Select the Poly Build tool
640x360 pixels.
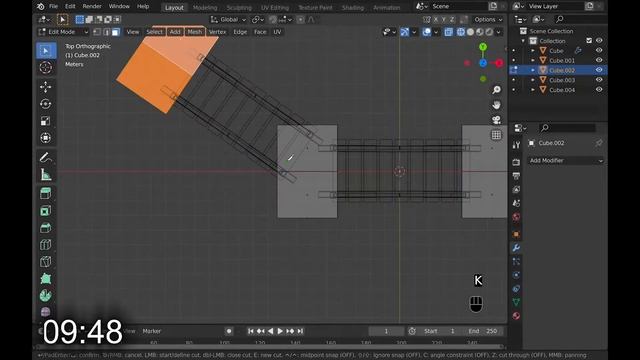pyautogui.click(x=46, y=279)
